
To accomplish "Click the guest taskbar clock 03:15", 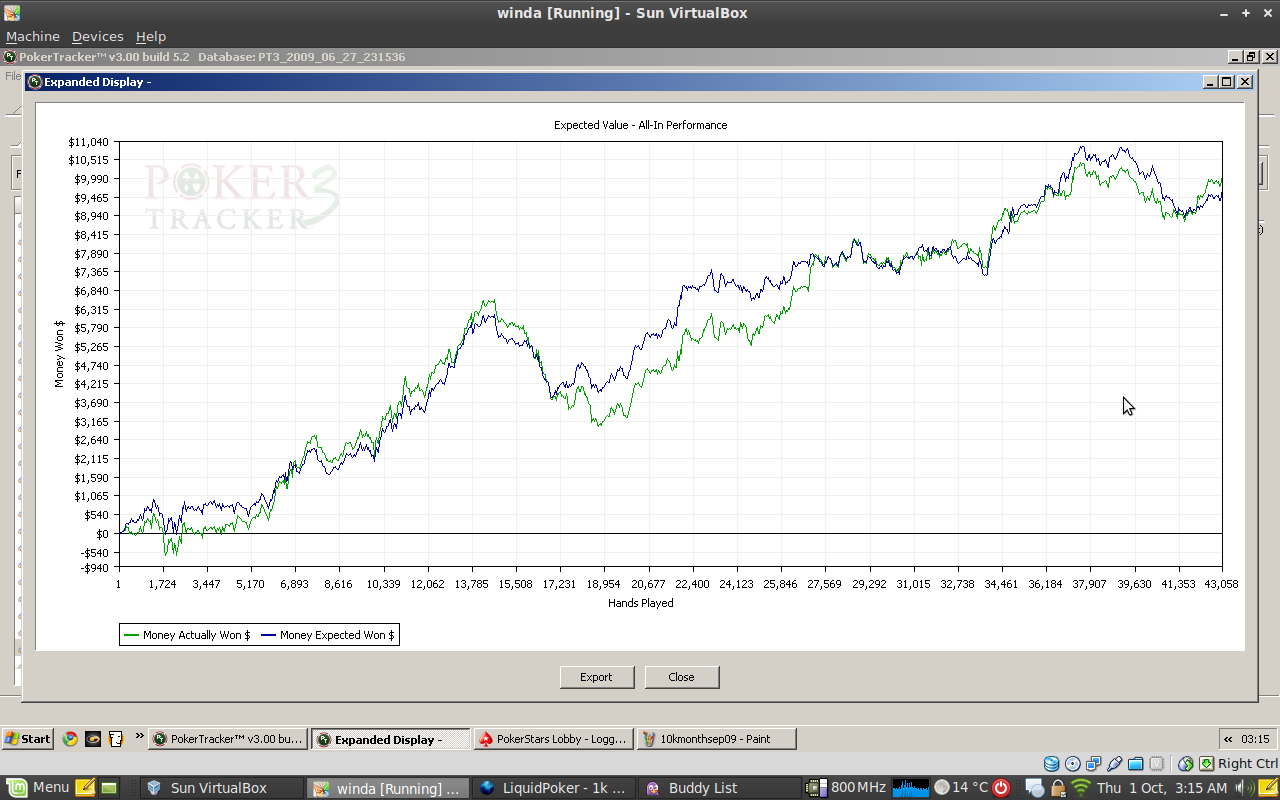I will click(1255, 739).
